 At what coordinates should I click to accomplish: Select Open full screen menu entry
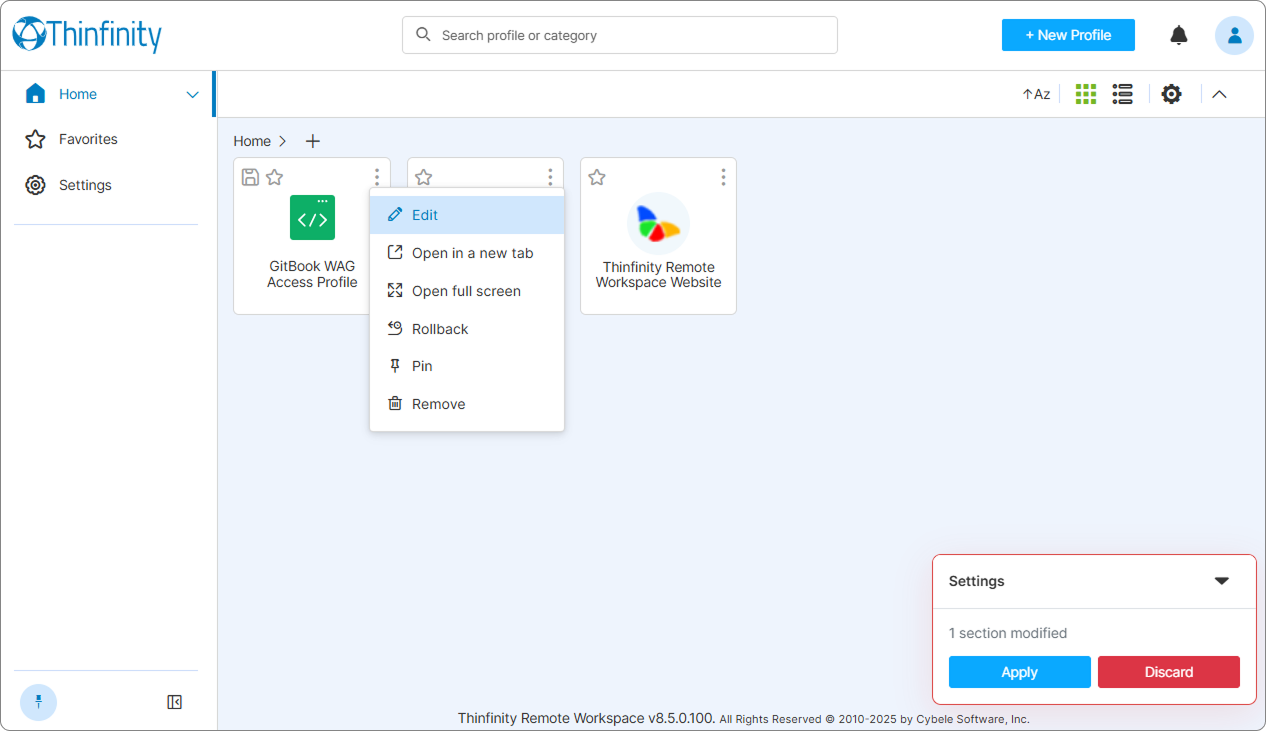[x=467, y=291]
